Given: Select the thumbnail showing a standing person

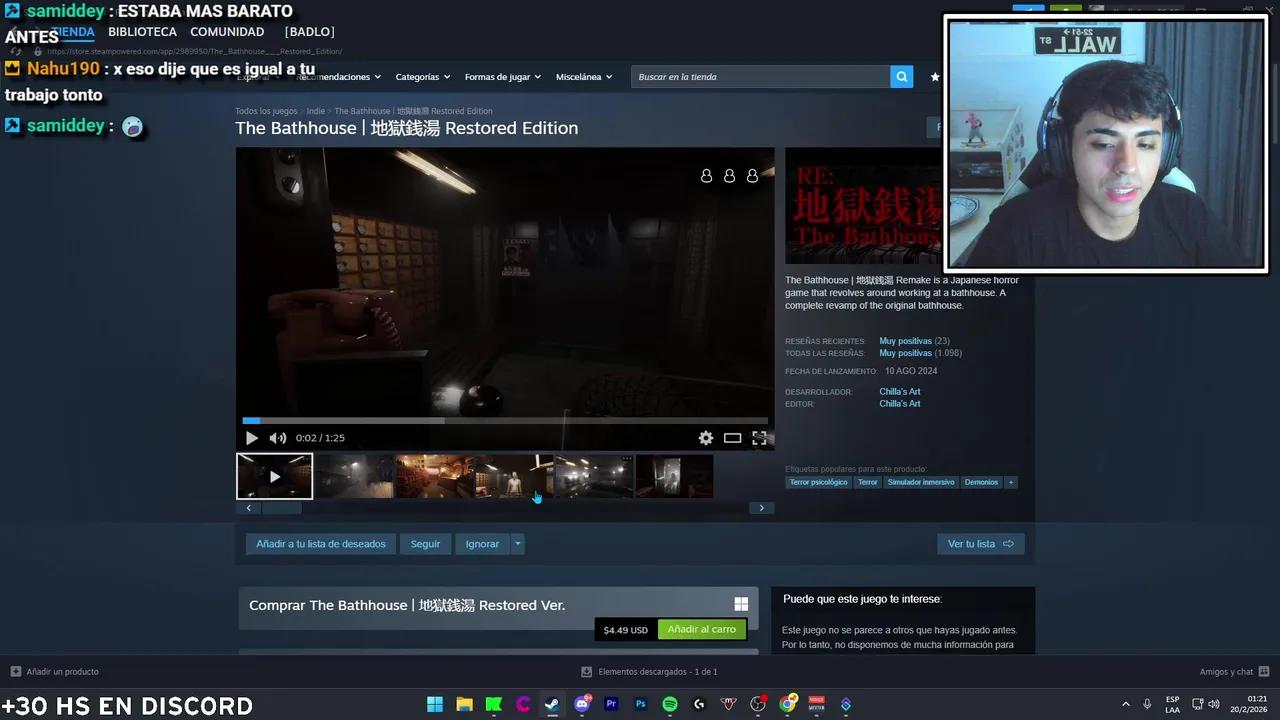Looking at the screenshot, I should click(514, 476).
